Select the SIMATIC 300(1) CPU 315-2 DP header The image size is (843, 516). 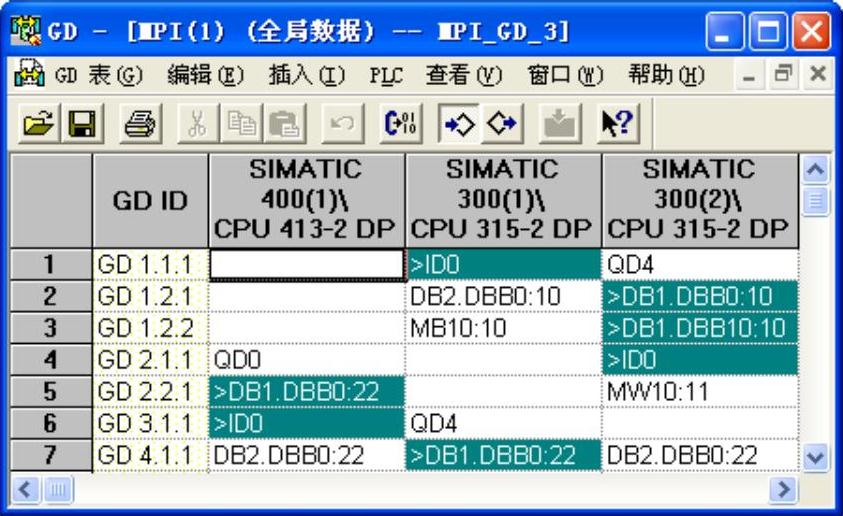tap(503, 201)
